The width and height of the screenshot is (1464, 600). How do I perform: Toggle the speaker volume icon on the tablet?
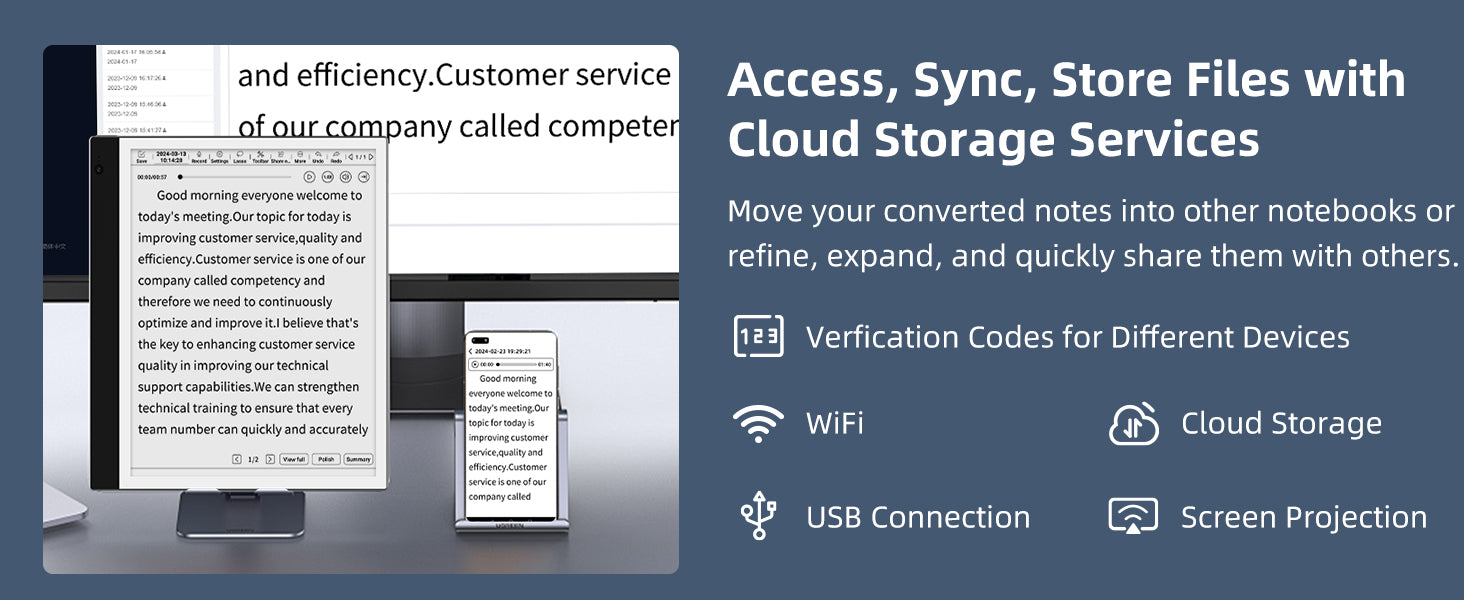coord(345,177)
